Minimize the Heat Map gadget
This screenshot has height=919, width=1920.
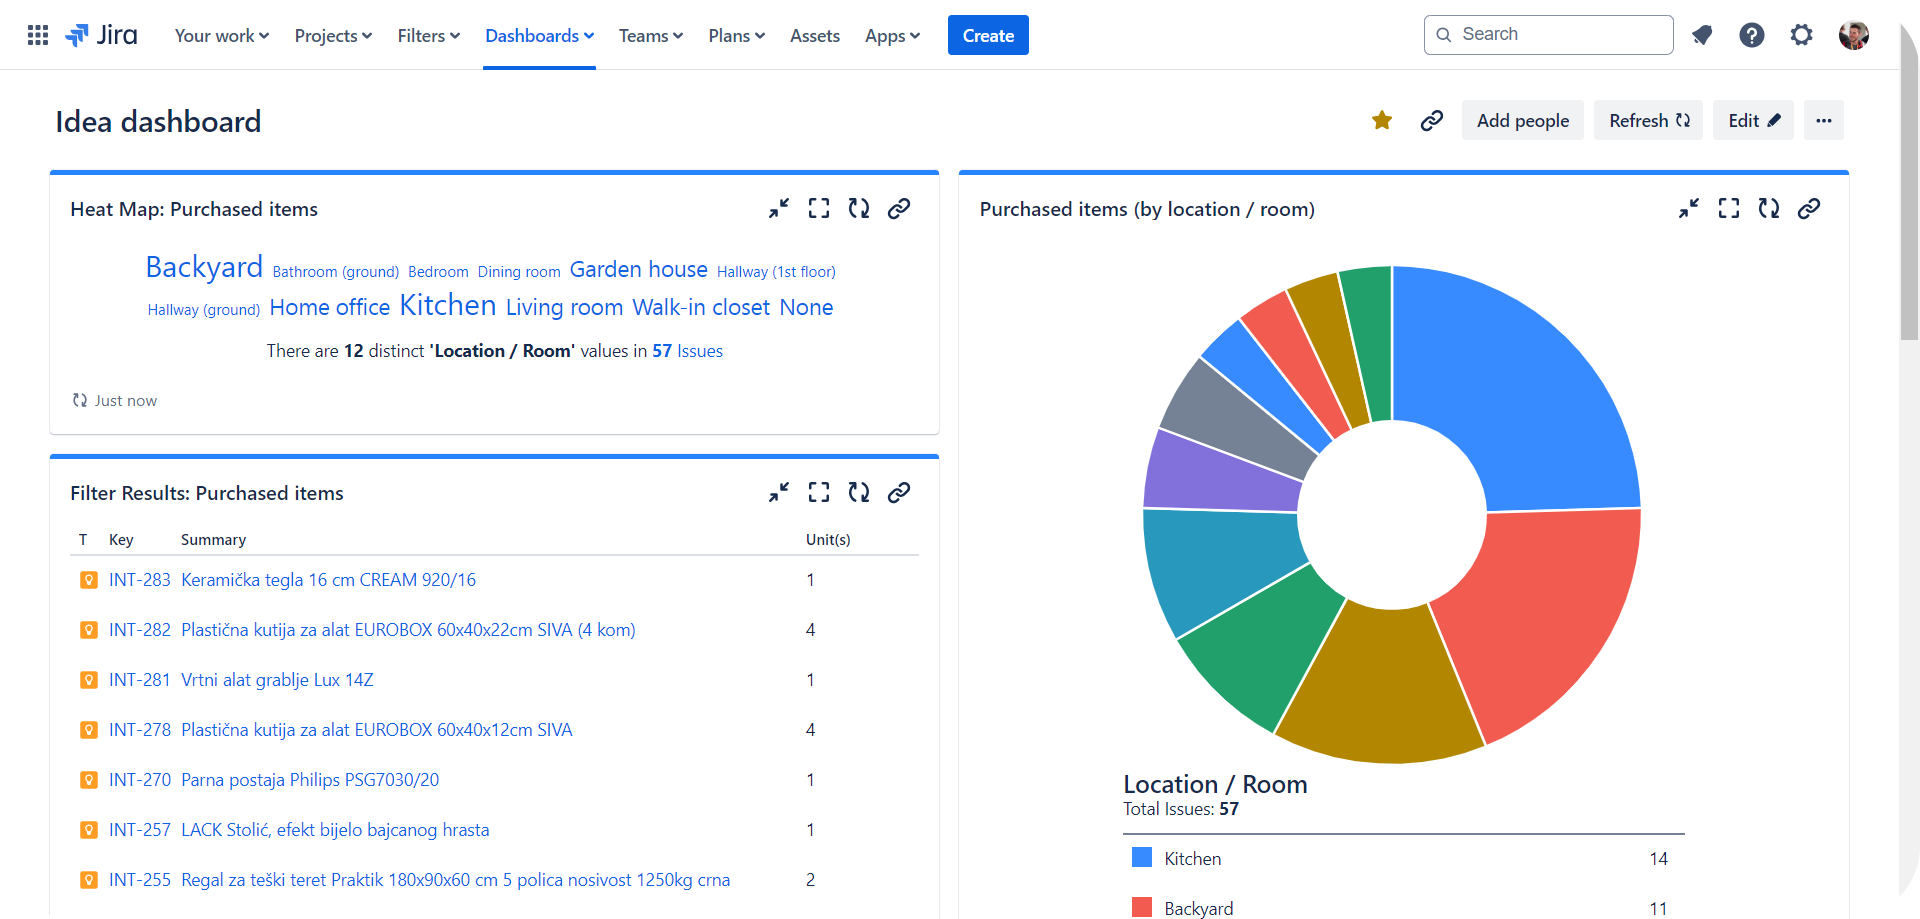pyautogui.click(x=779, y=208)
